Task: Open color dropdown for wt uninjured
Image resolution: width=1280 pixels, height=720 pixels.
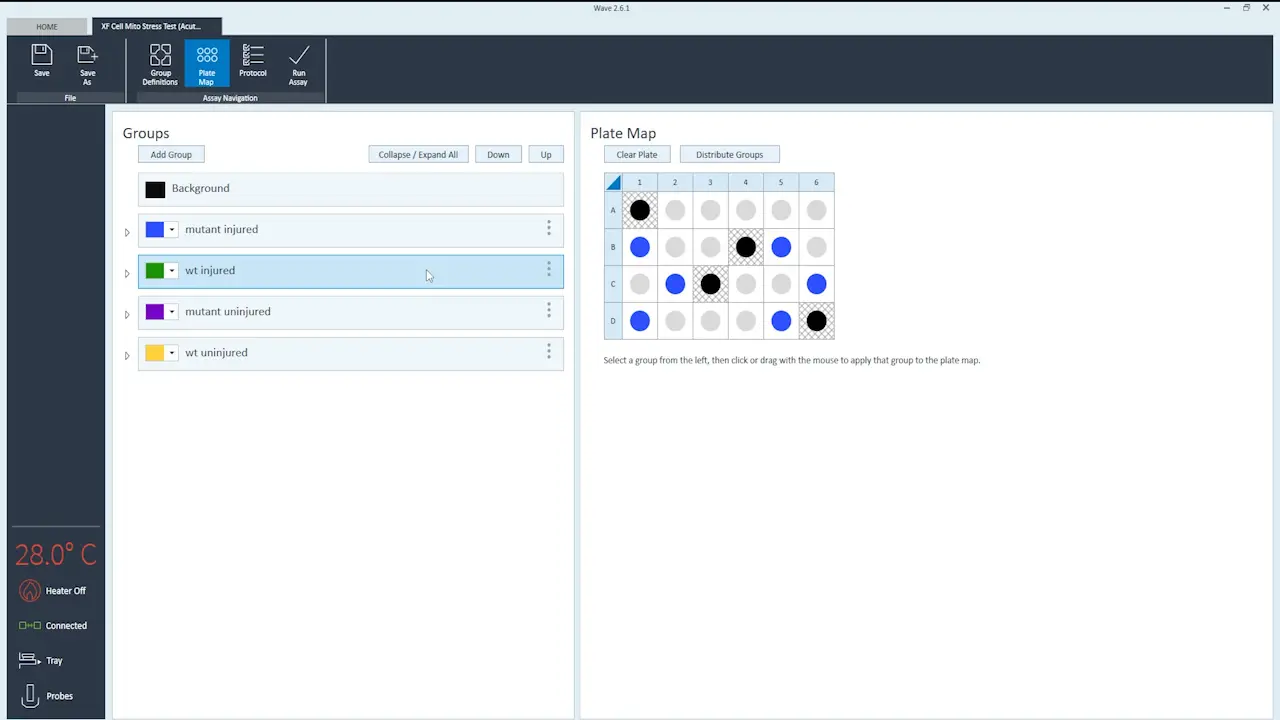Action: point(172,353)
